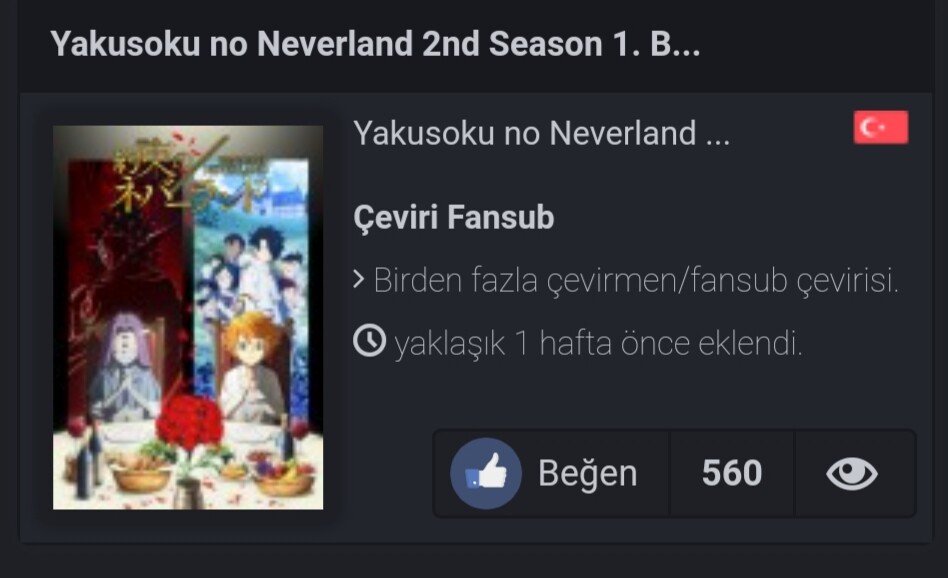Screen dimensions: 948x578
Task: Select the 'Çeviri Fansub' heading
Action: tap(453, 217)
